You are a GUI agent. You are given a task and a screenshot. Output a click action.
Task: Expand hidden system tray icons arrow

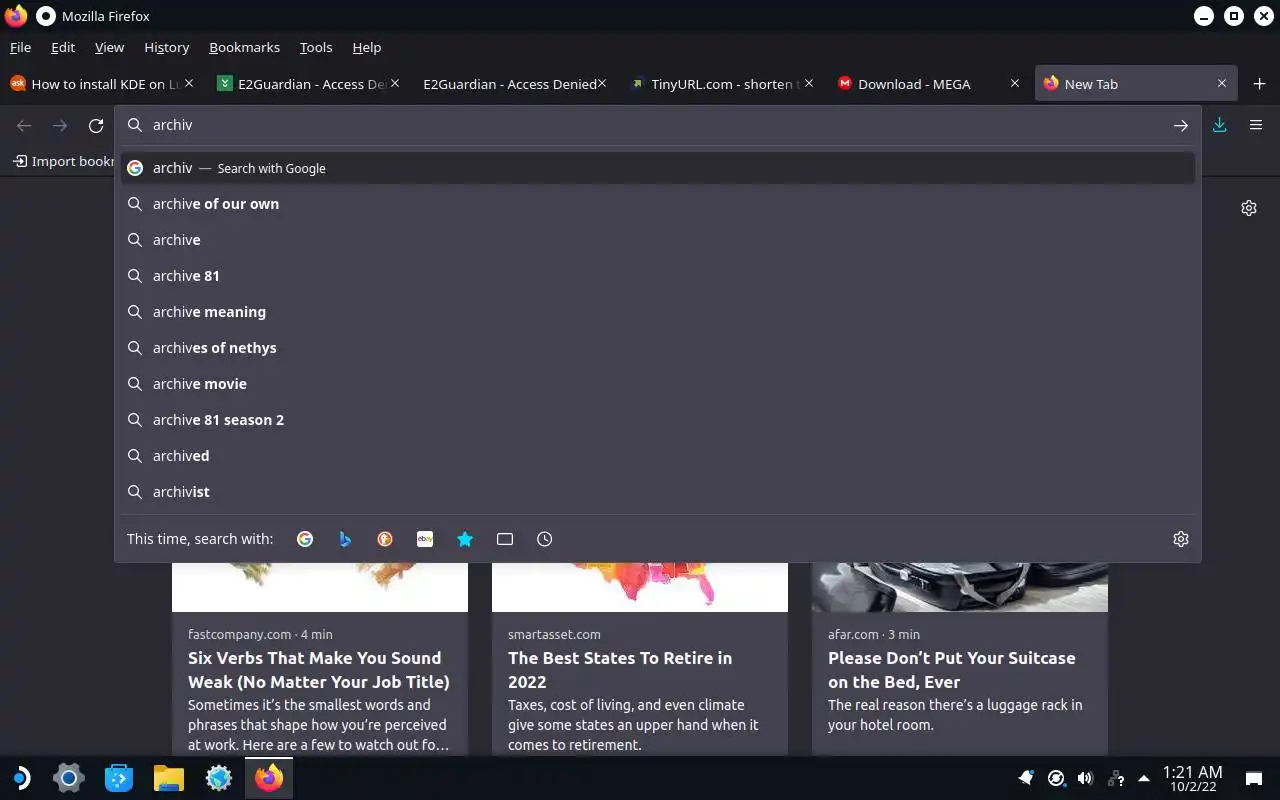1144,778
